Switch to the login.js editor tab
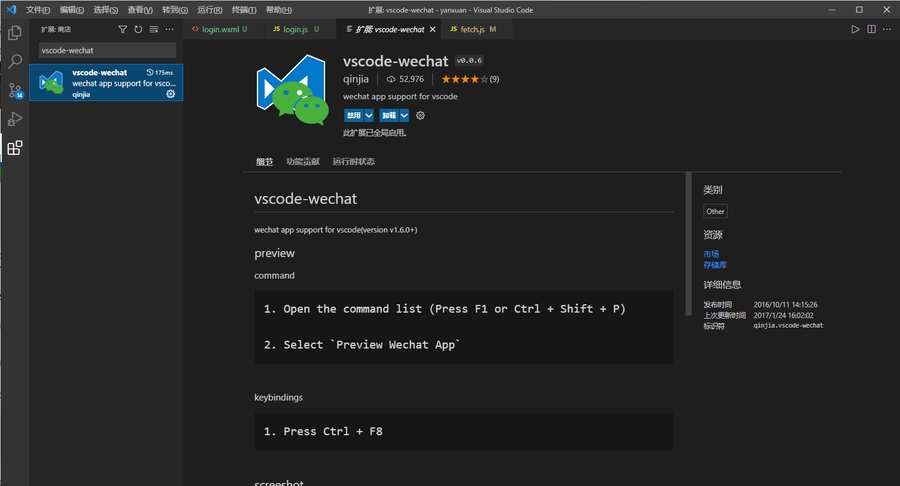900x486 pixels. 294,30
